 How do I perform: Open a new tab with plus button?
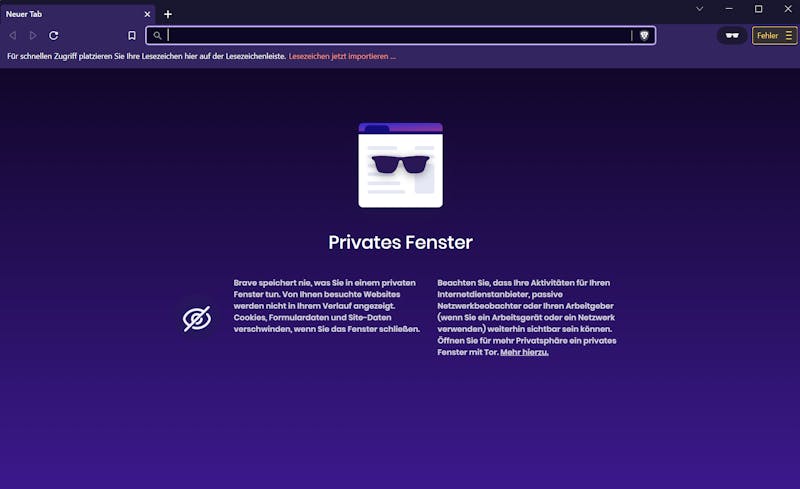click(x=168, y=14)
